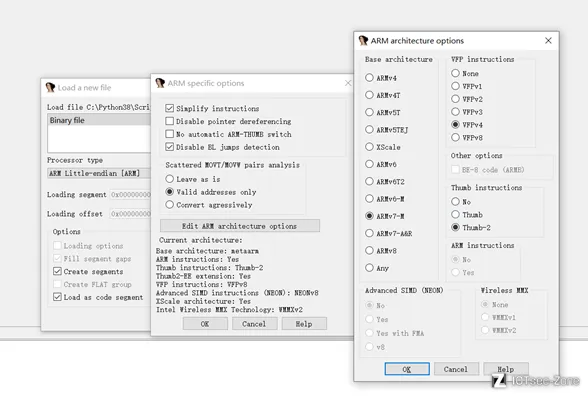The width and height of the screenshot is (588, 397).
Task: Toggle Disable BL jumps detection checkbox
Action: tap(170, 147)
